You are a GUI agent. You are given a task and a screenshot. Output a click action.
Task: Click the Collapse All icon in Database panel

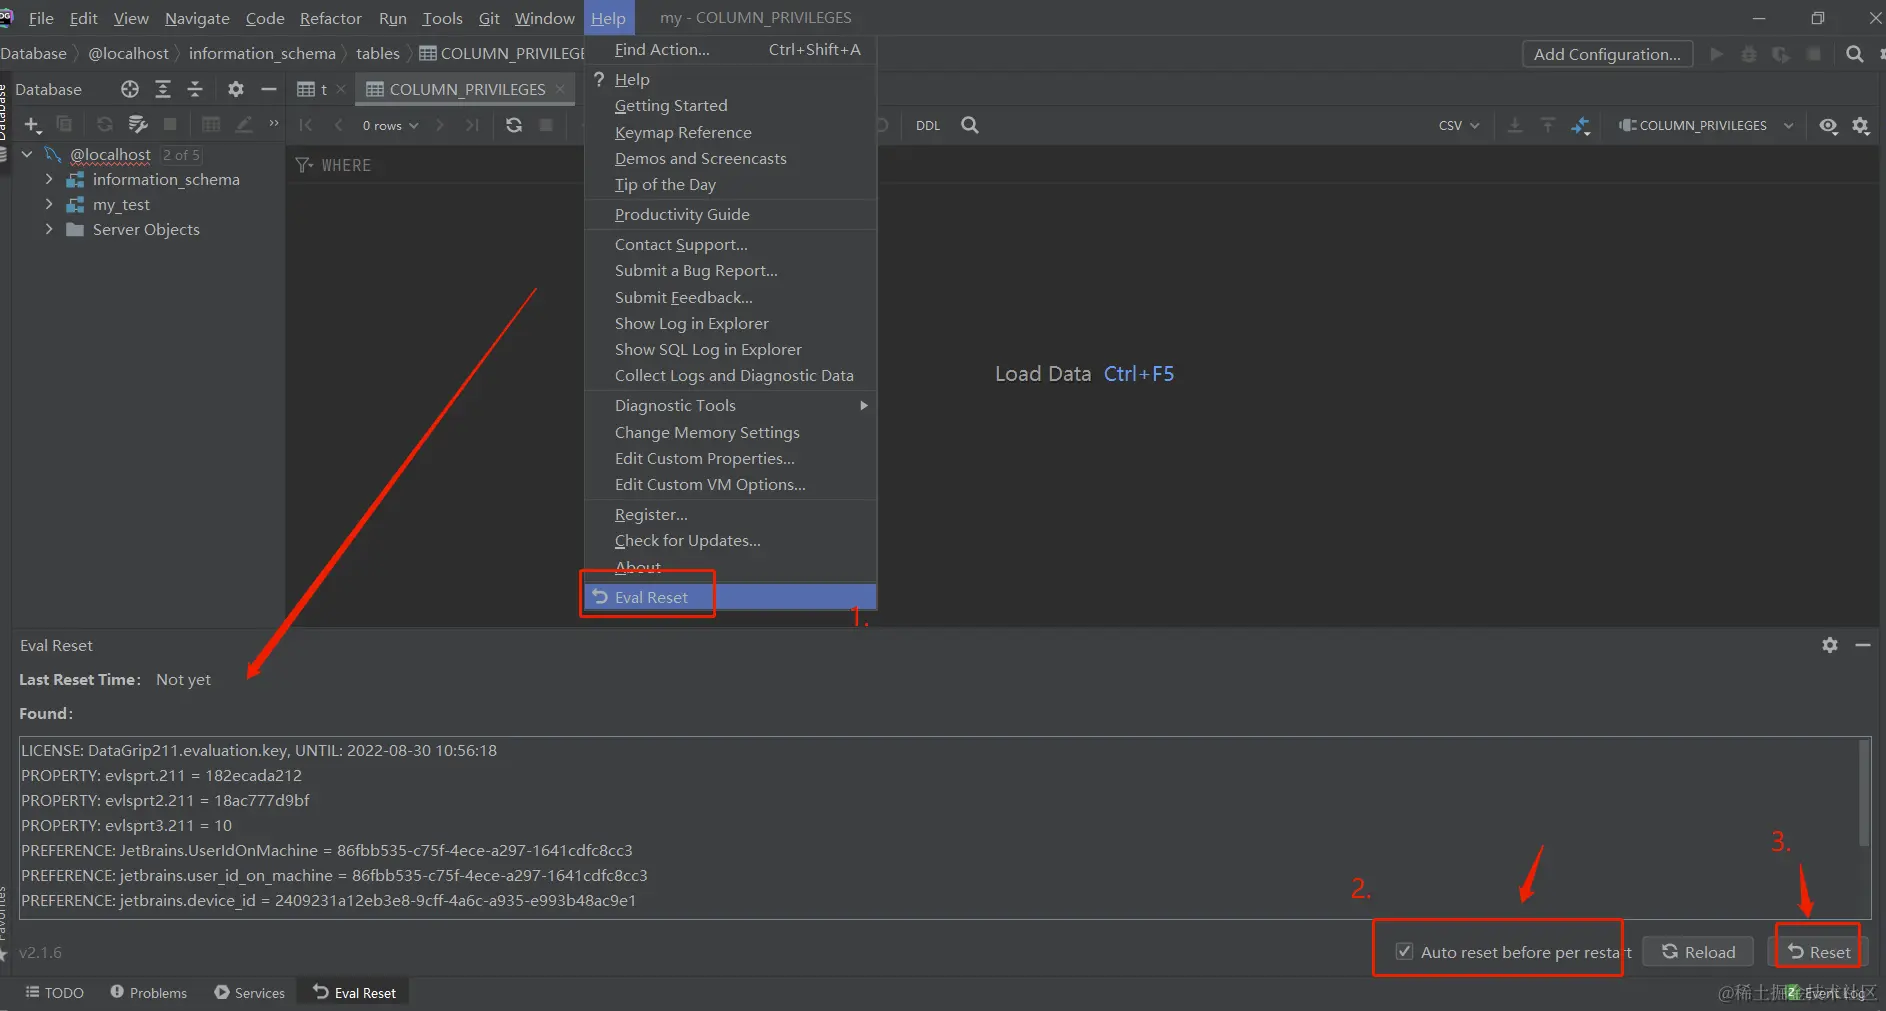pos(195,89)
